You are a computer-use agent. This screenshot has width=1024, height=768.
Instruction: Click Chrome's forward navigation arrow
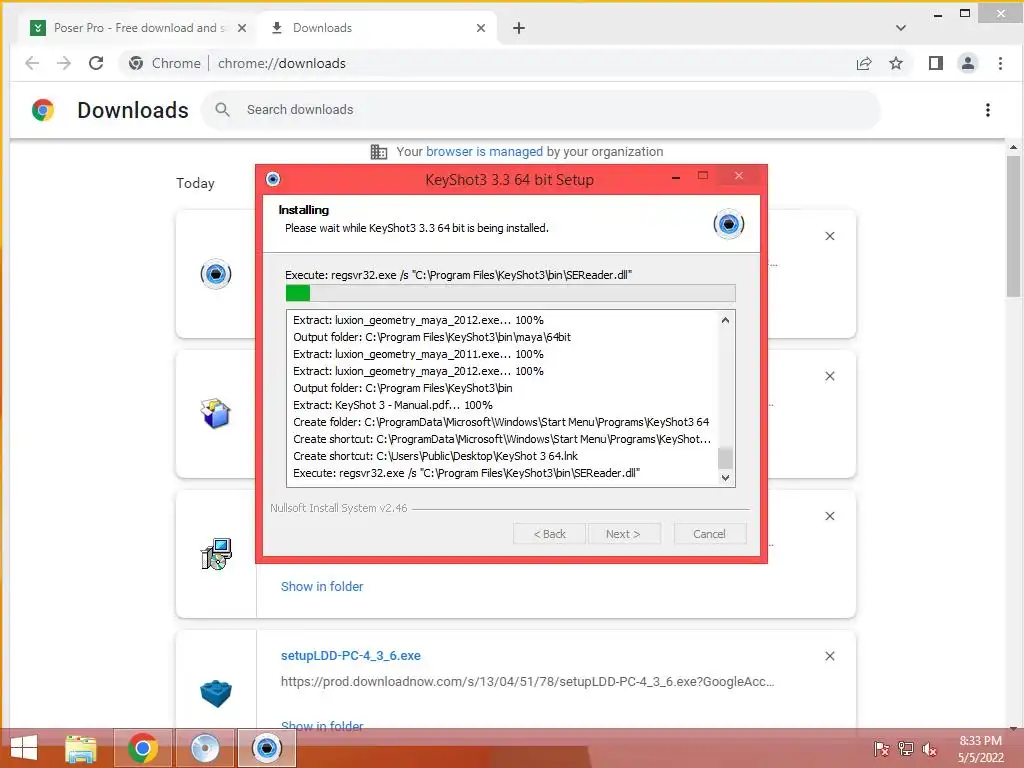[x=64, y=63]
